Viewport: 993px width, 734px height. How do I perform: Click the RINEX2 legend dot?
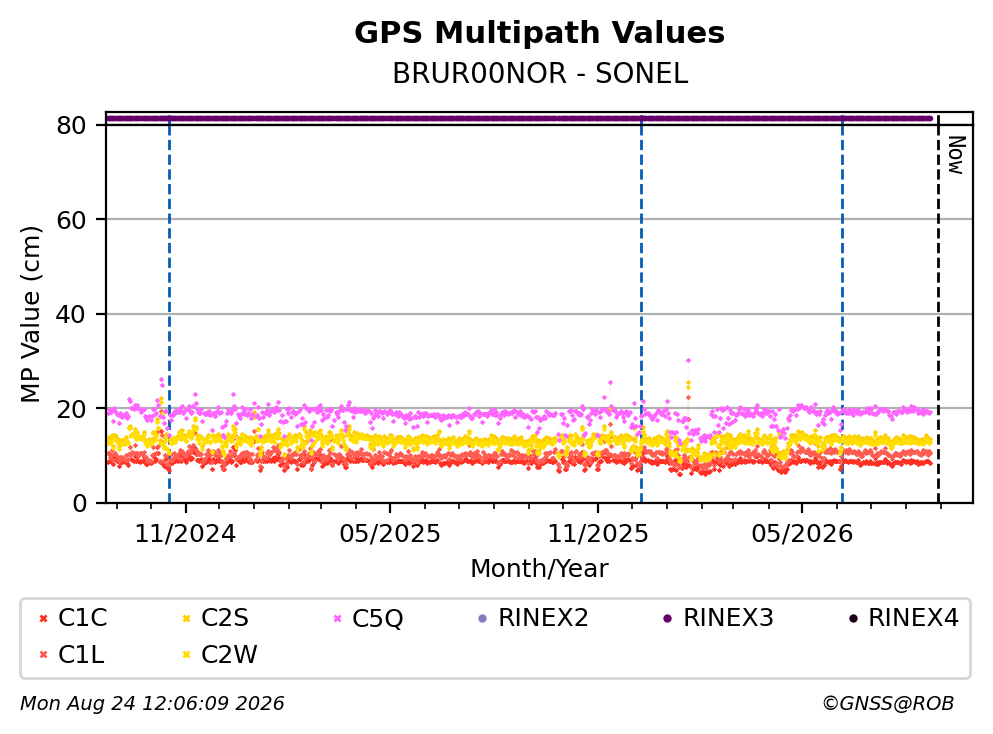483,619
